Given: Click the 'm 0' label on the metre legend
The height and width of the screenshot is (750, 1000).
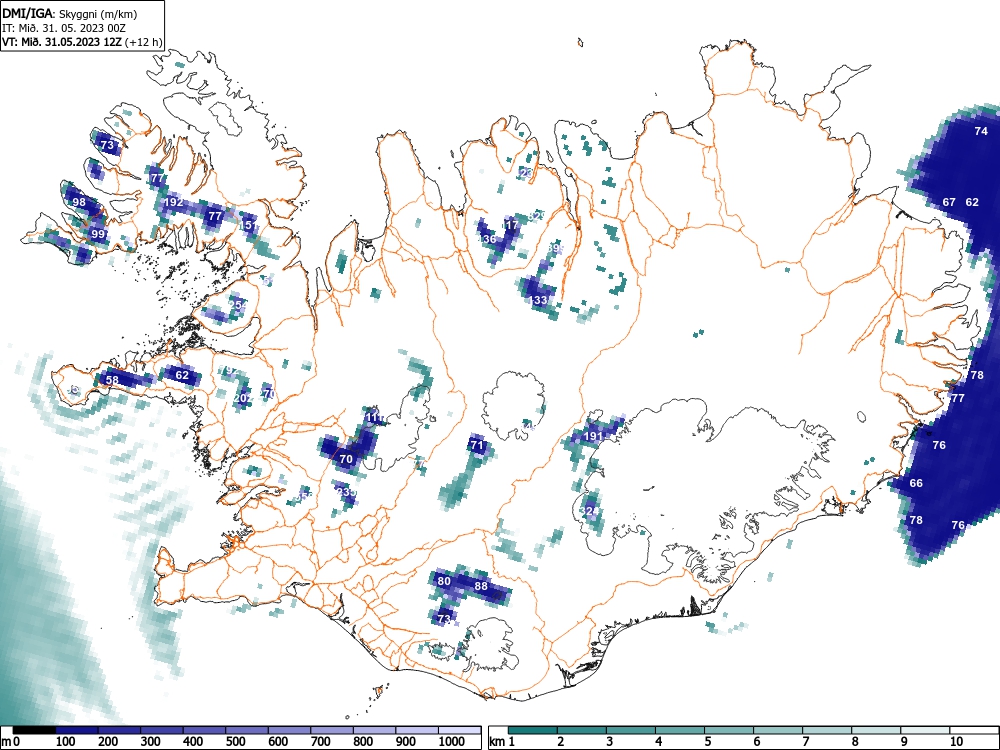Looking at the screenshot, I should tap(11, 742).
